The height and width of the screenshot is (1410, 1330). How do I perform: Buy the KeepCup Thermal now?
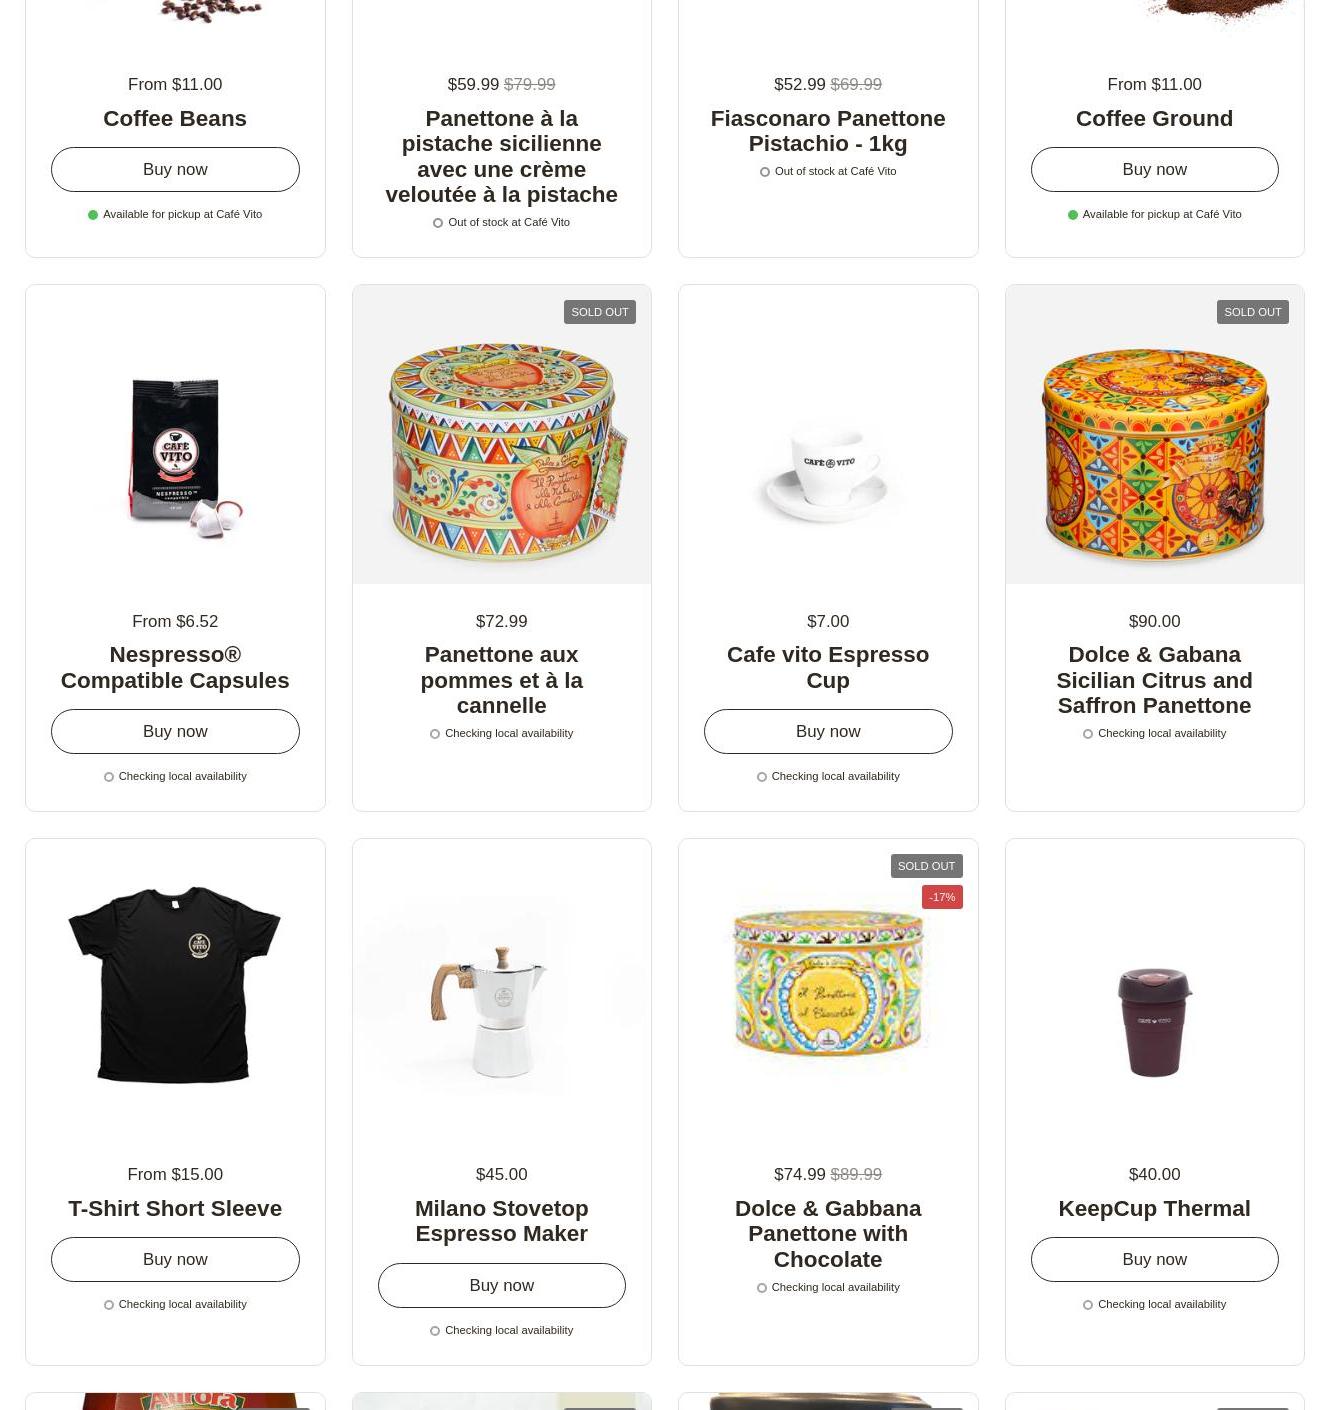1154,1259
